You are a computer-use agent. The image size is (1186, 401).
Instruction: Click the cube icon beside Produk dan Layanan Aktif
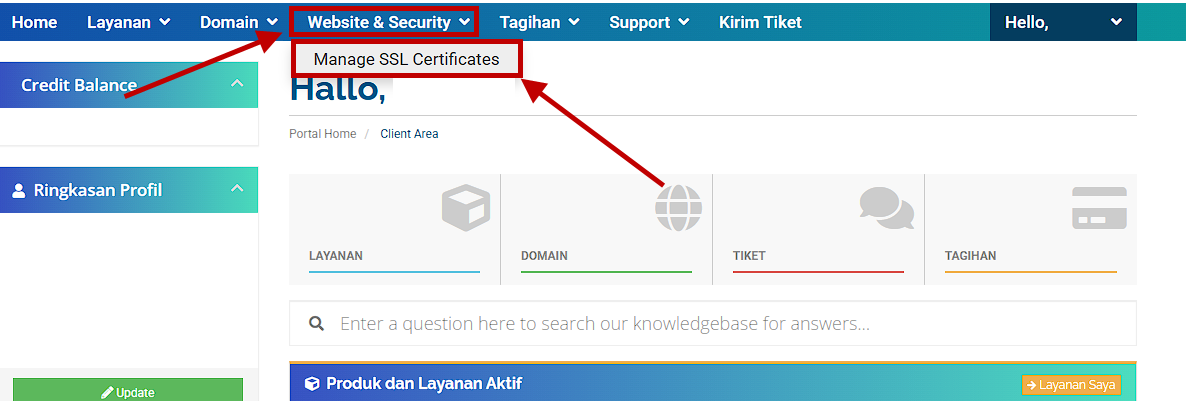coord(312,384)
